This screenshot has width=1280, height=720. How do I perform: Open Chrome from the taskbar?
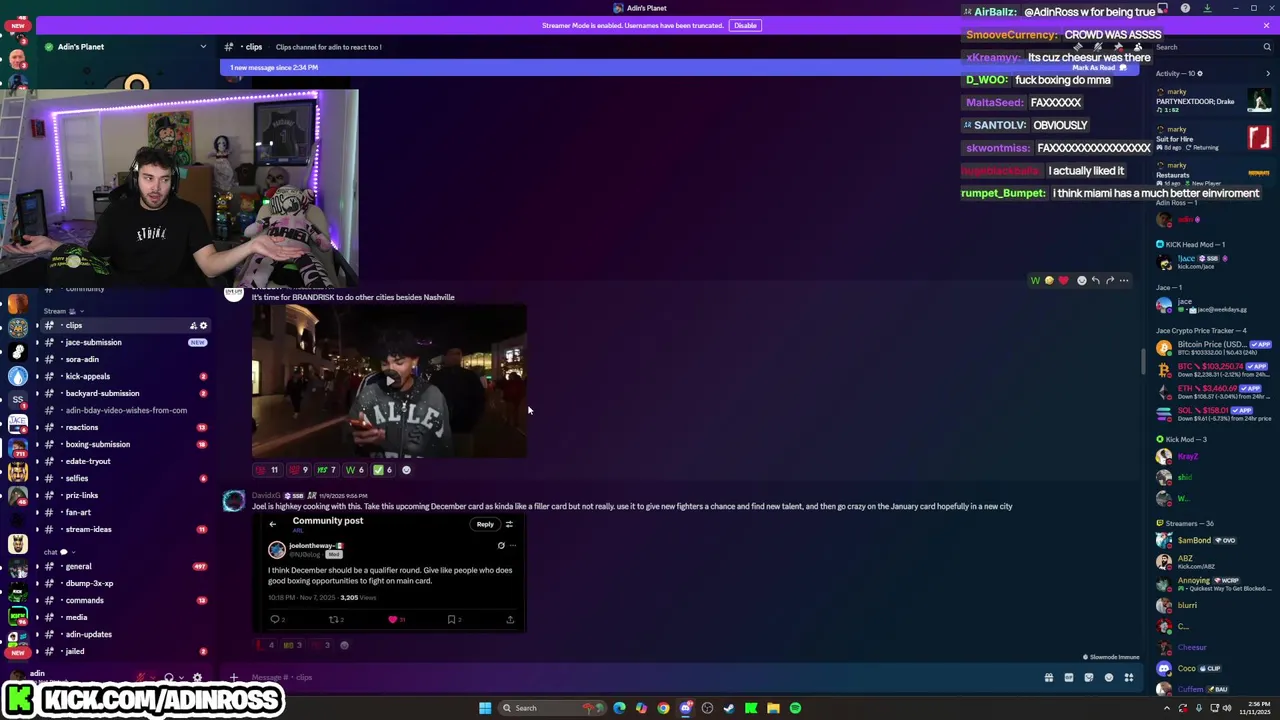[x=663, y=708]
